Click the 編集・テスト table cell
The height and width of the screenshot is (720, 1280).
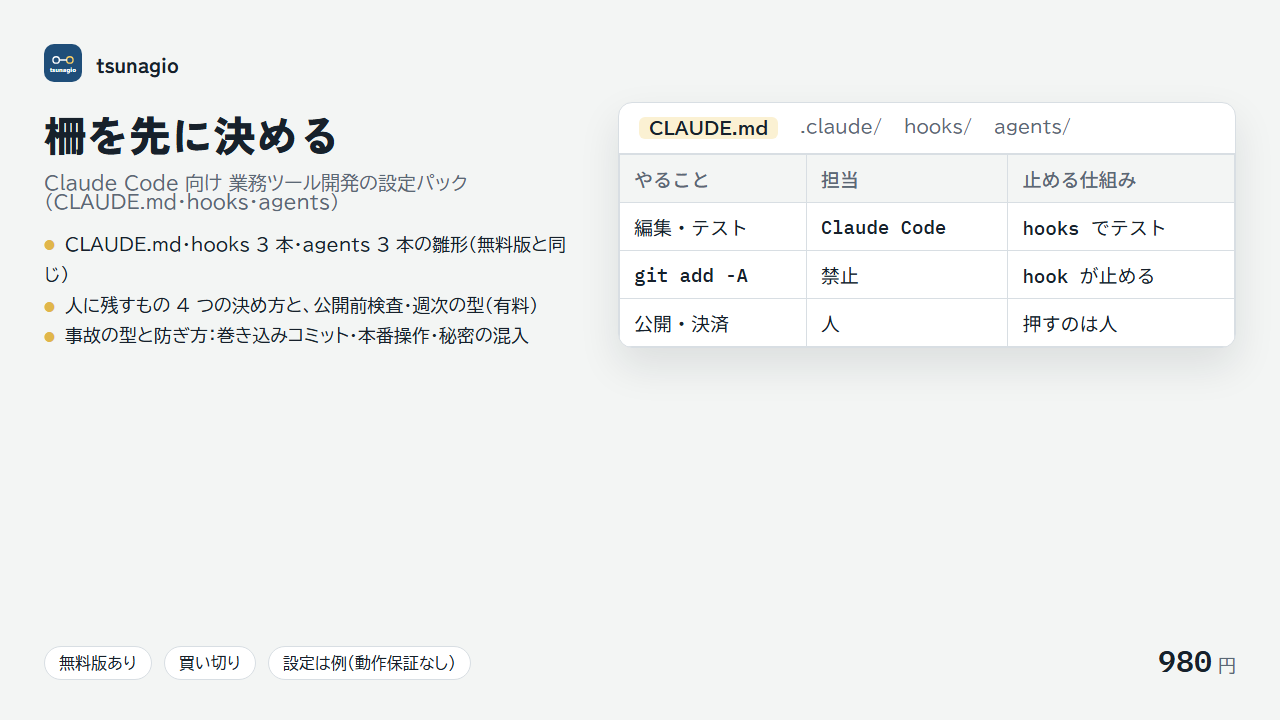713,227
